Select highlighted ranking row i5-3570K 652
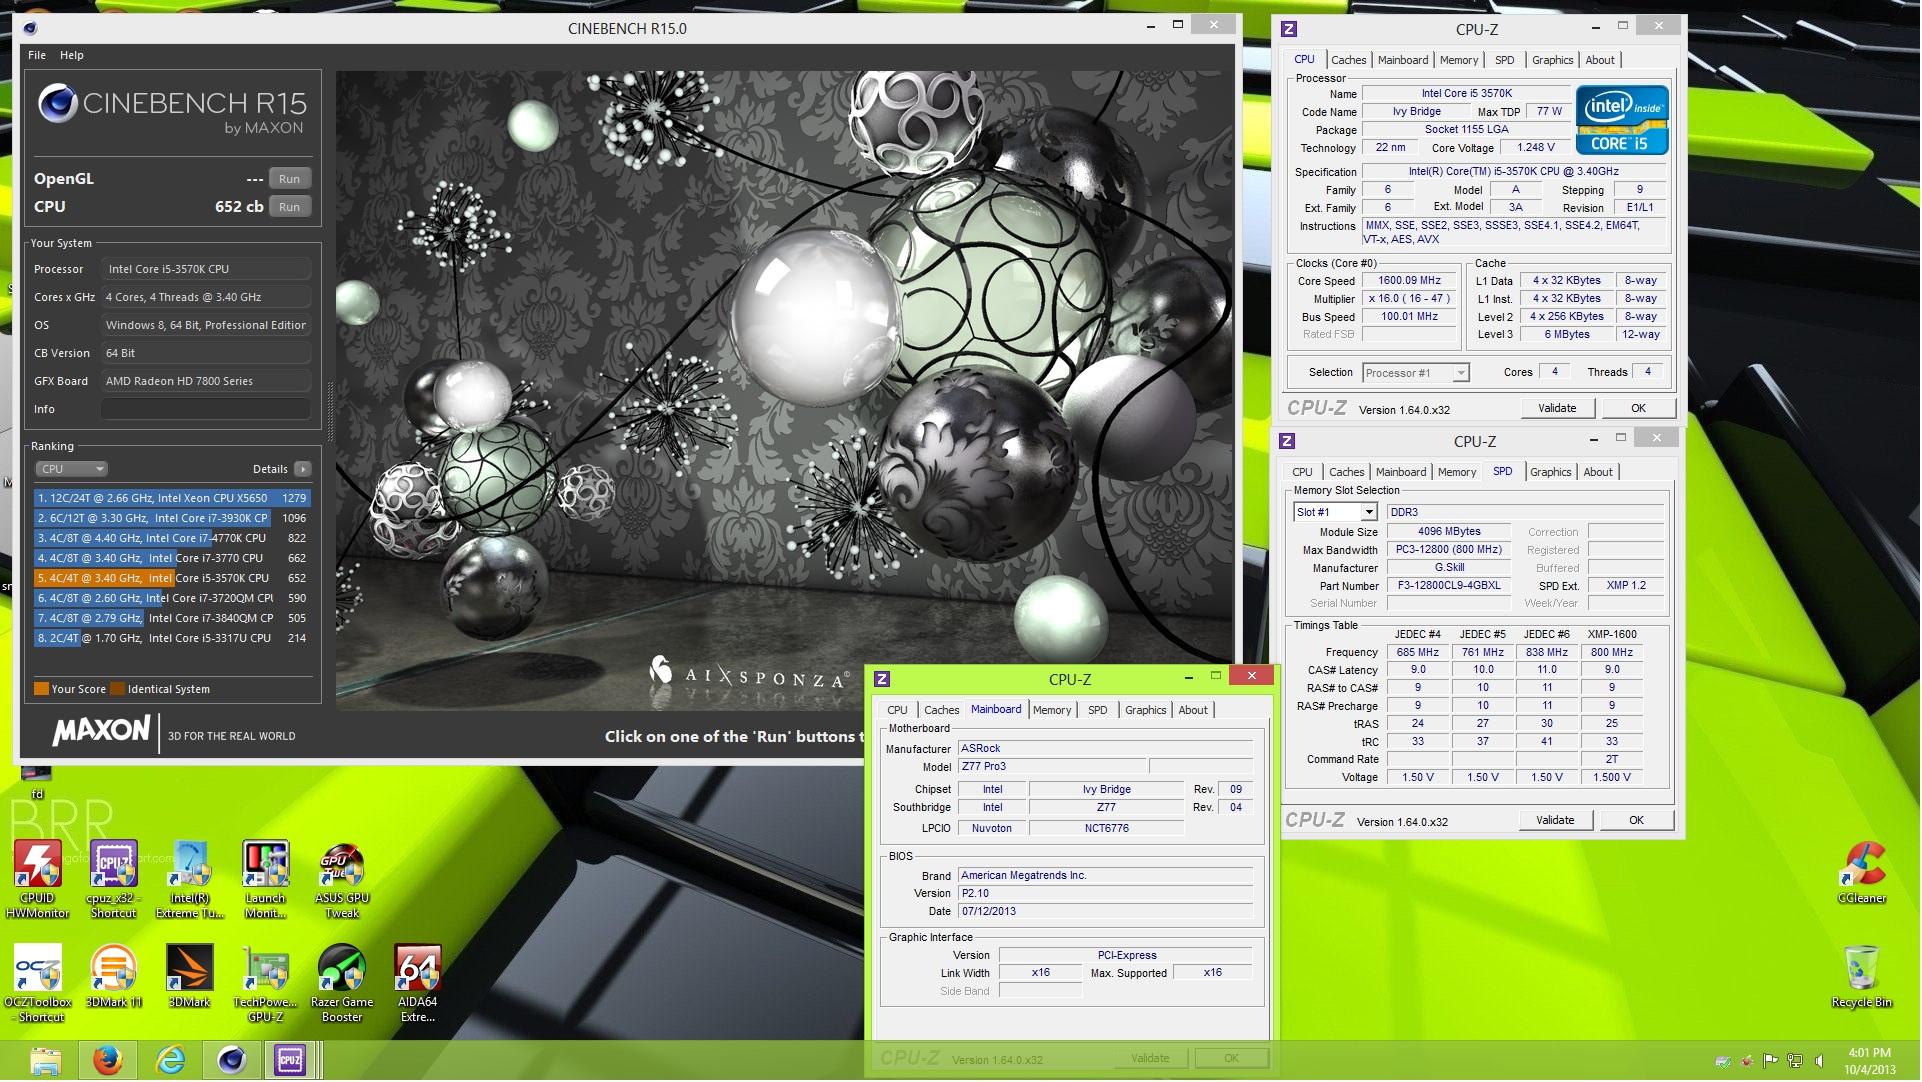The width and height of the screenshot is (1922, 1082). pyautogui.click(x=172, y=578)
